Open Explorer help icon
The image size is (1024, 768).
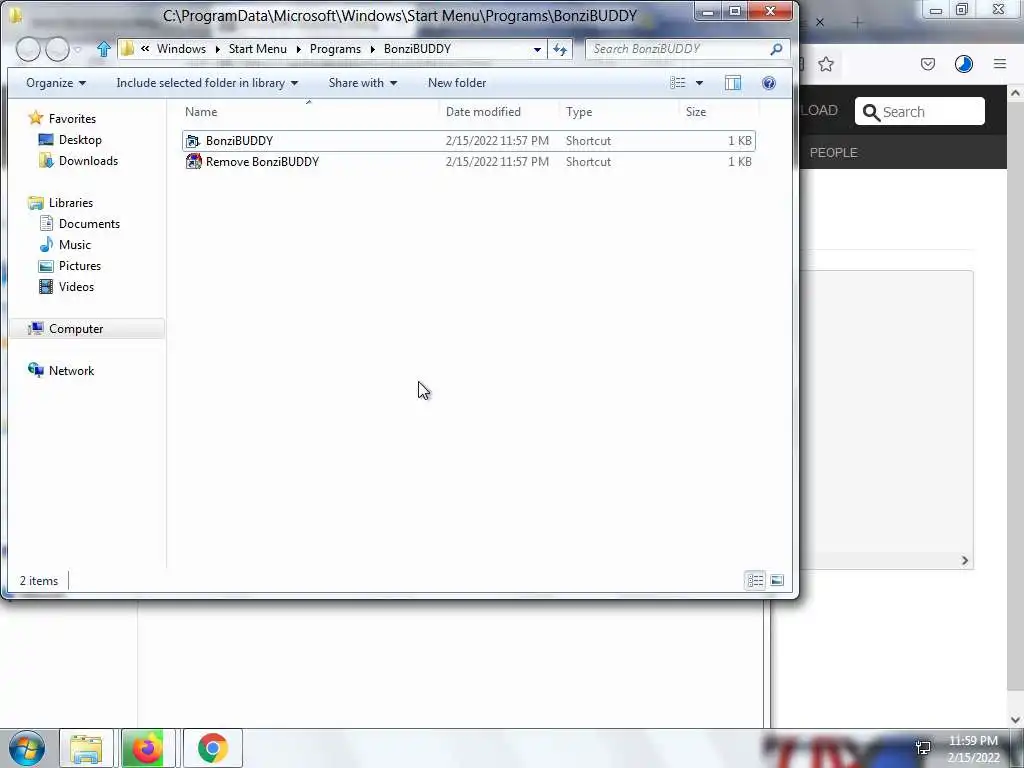pos(769,83)
